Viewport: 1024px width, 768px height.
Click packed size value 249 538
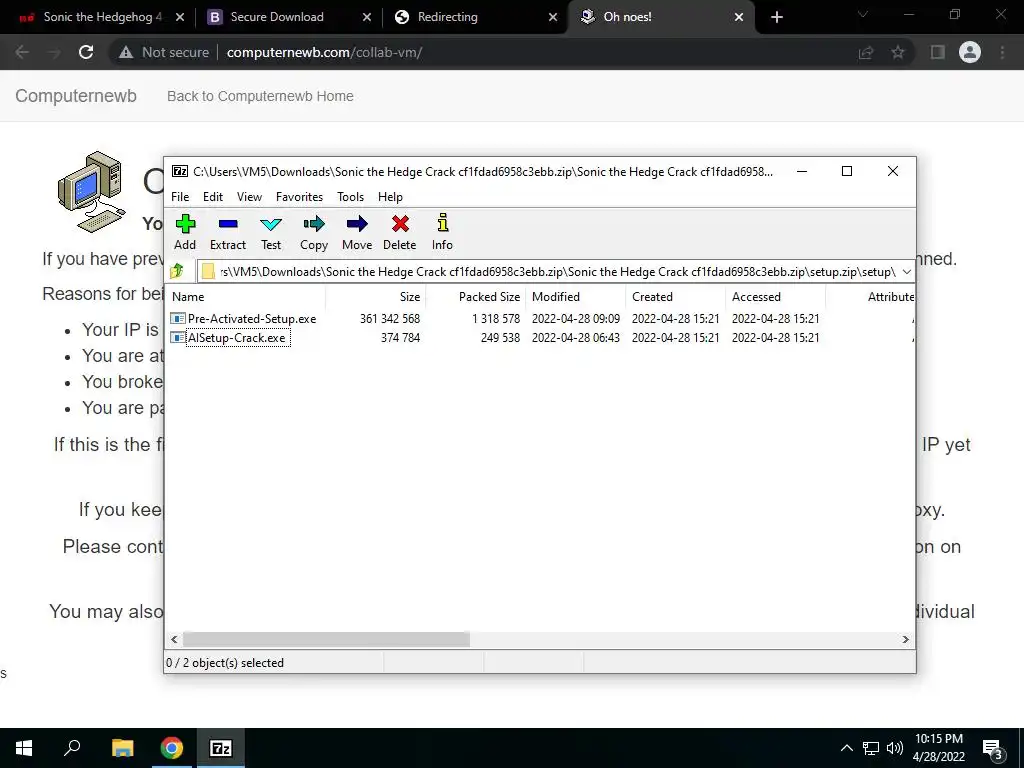coord(500,338)
